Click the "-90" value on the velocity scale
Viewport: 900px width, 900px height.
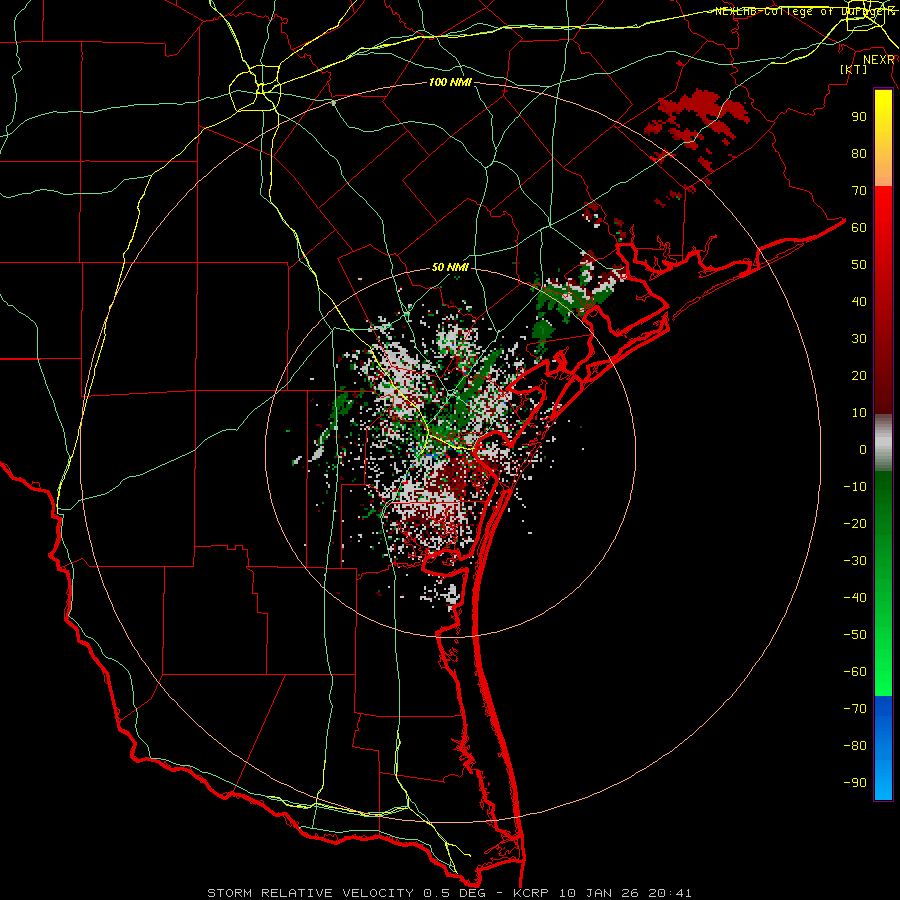tap(855, 783)
